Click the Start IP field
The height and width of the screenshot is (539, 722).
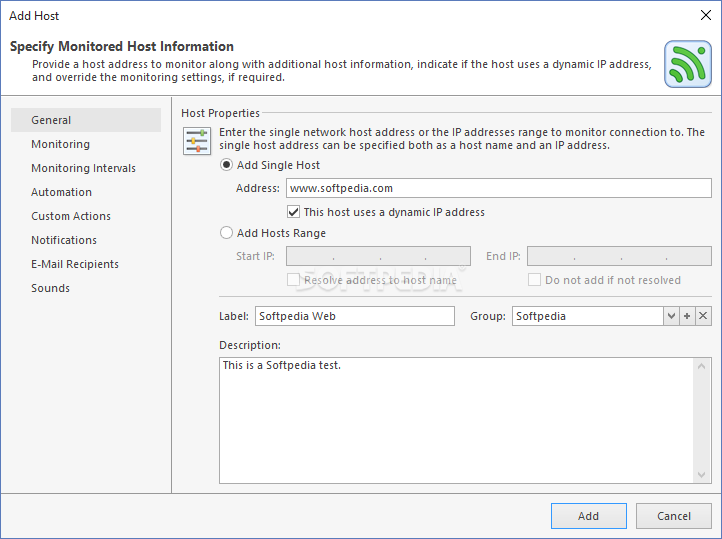coord(378,256)
